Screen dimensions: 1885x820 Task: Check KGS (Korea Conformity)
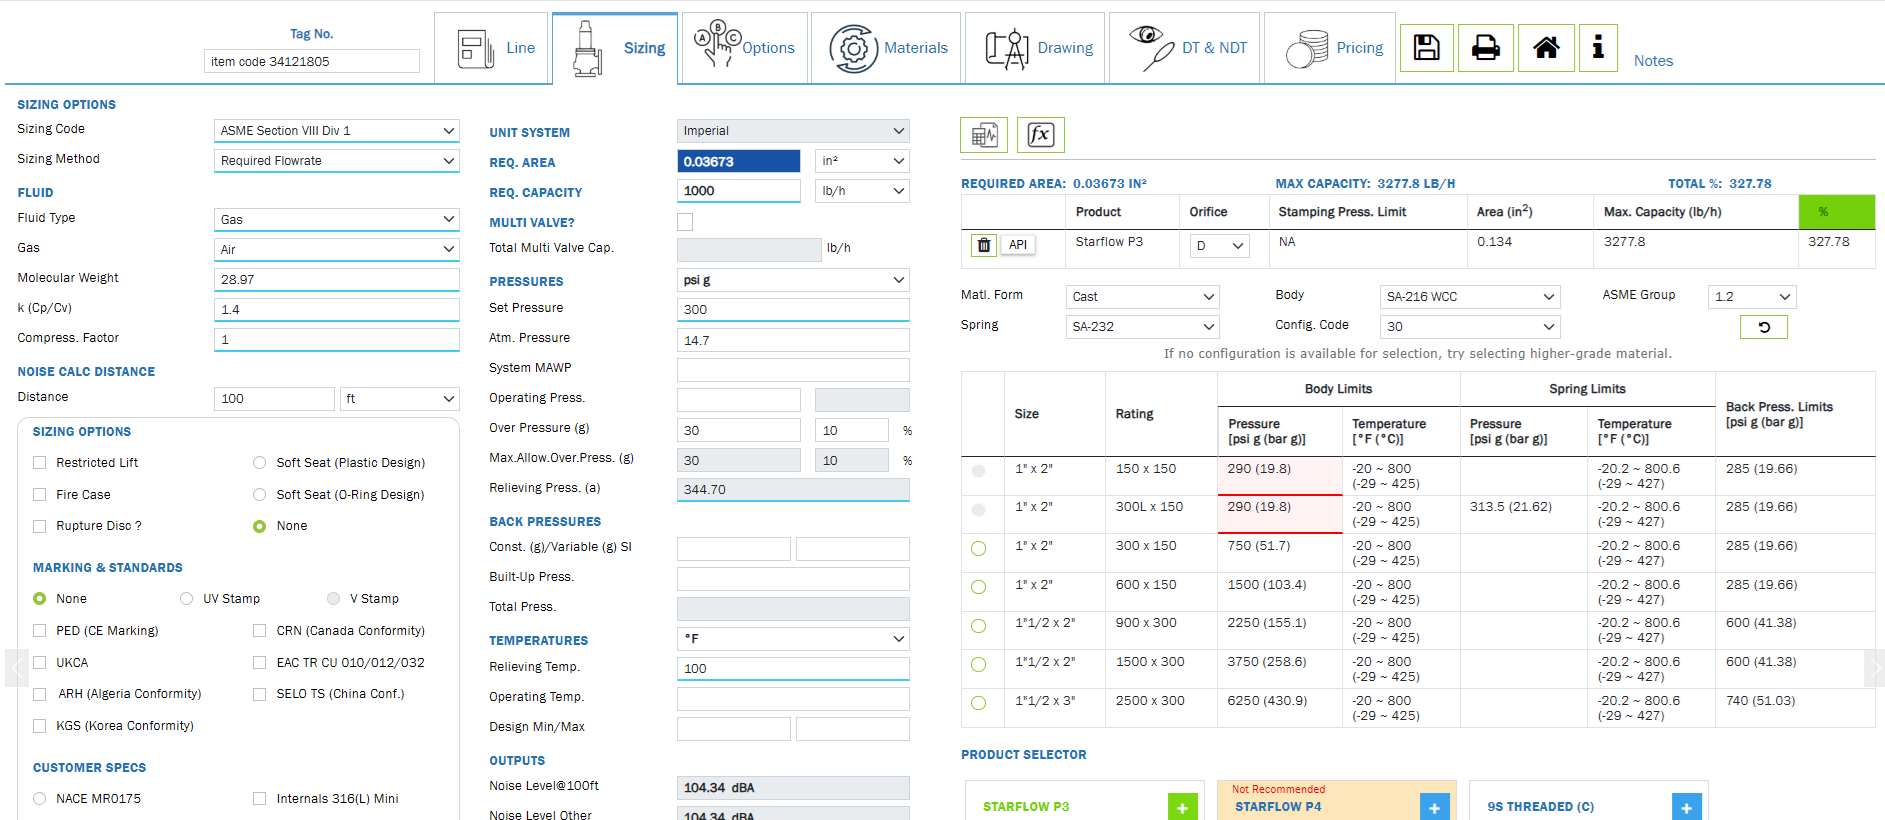(x=40, y=726)
